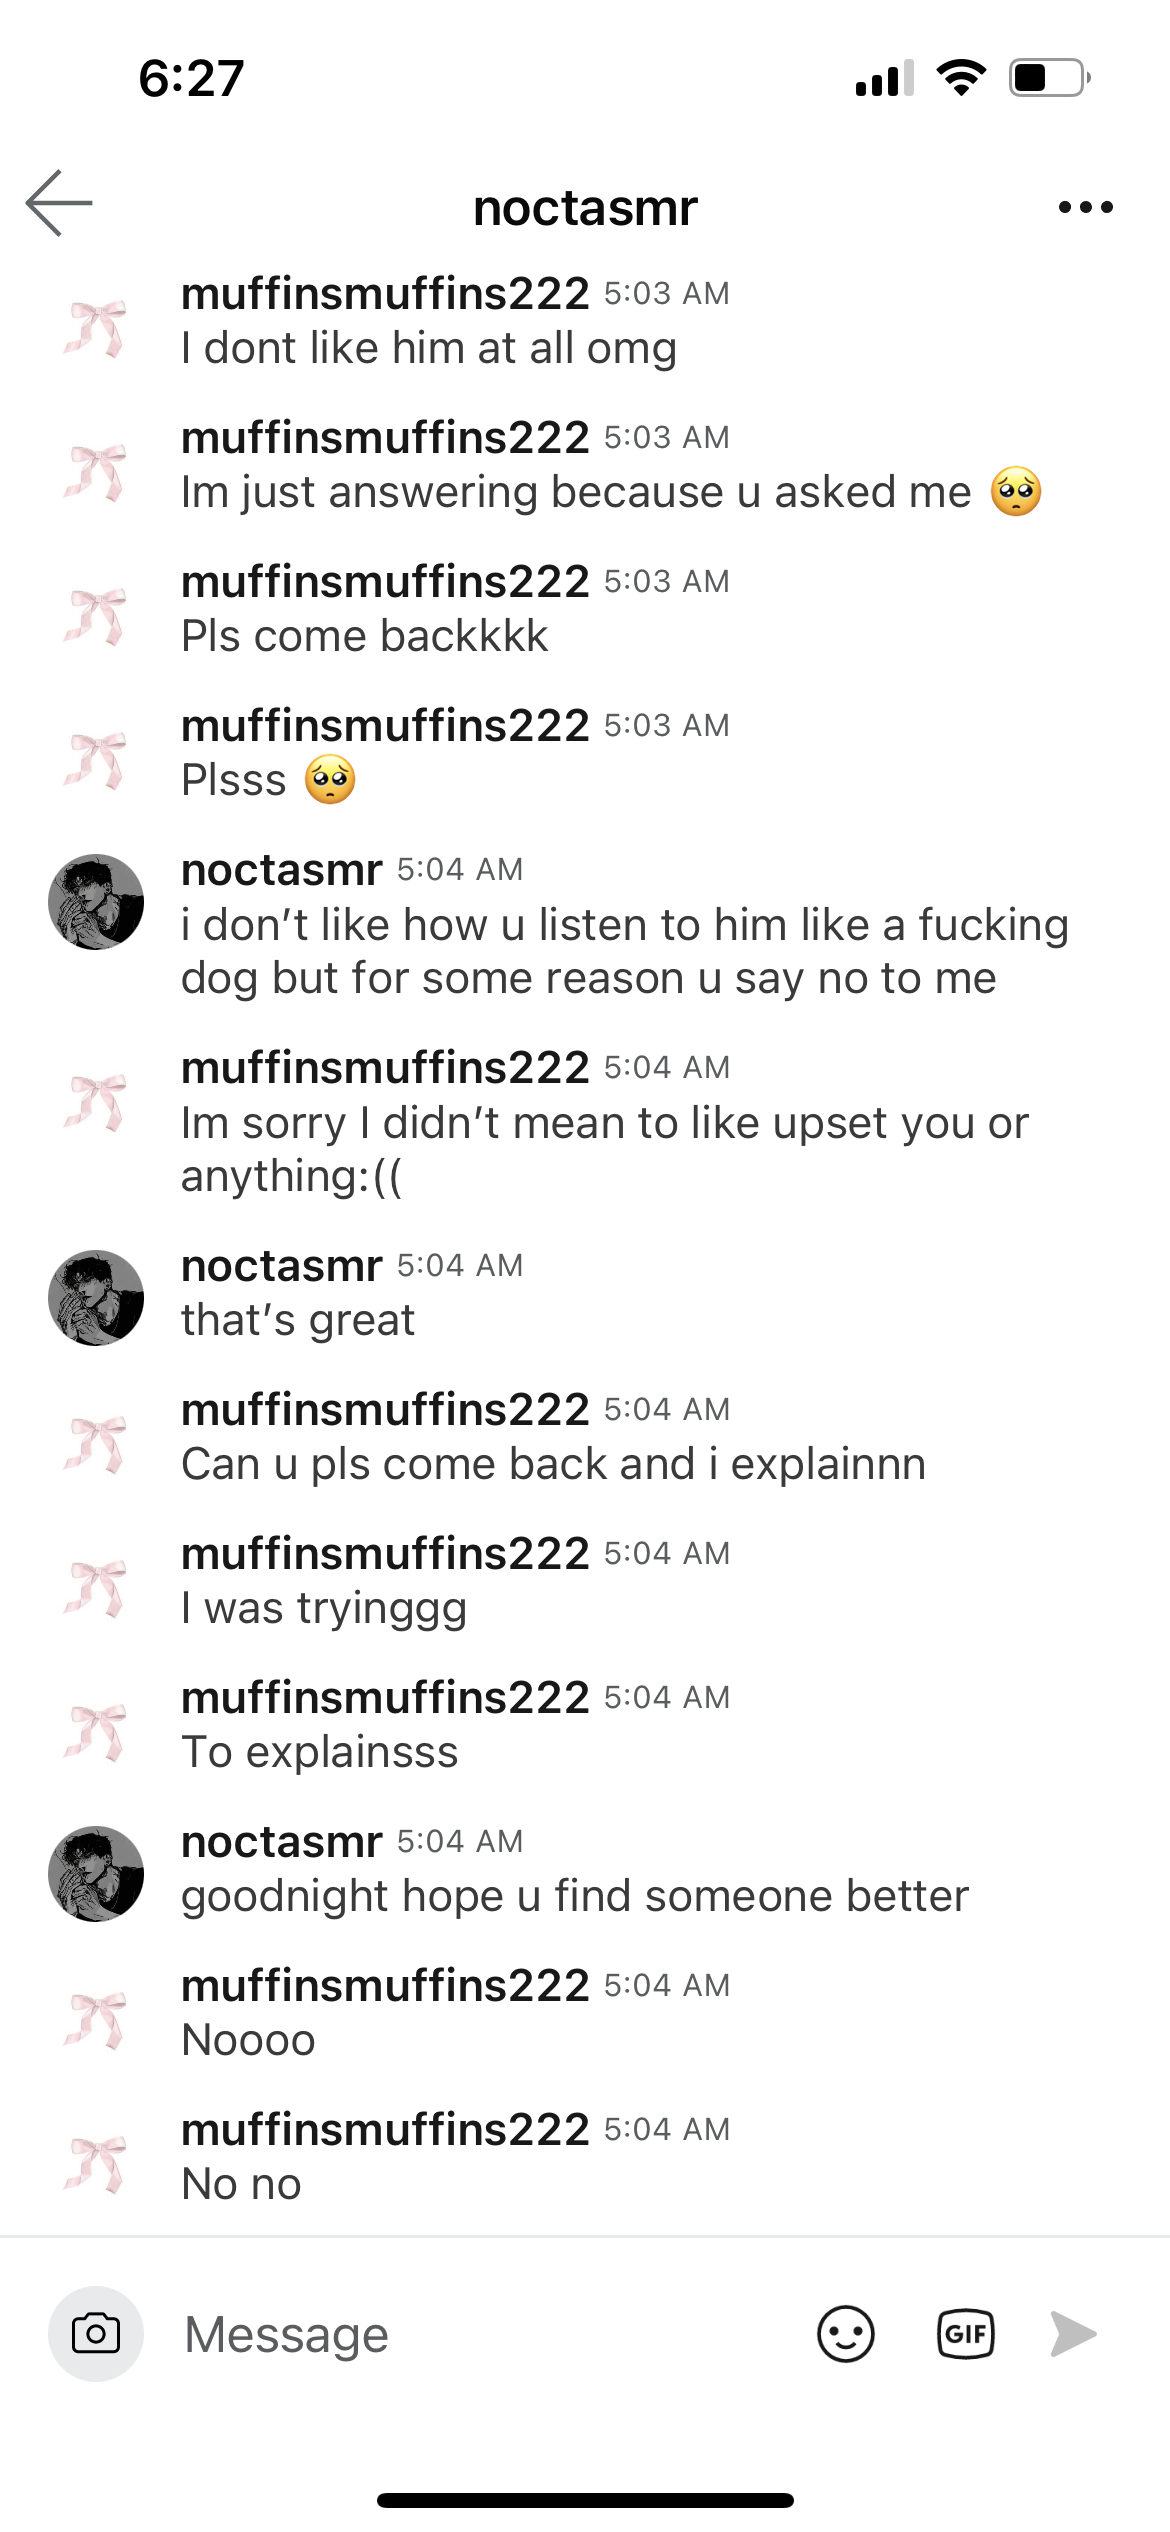
Task: Tap the pleading emoji after "Plsss"
Action: 330,780
